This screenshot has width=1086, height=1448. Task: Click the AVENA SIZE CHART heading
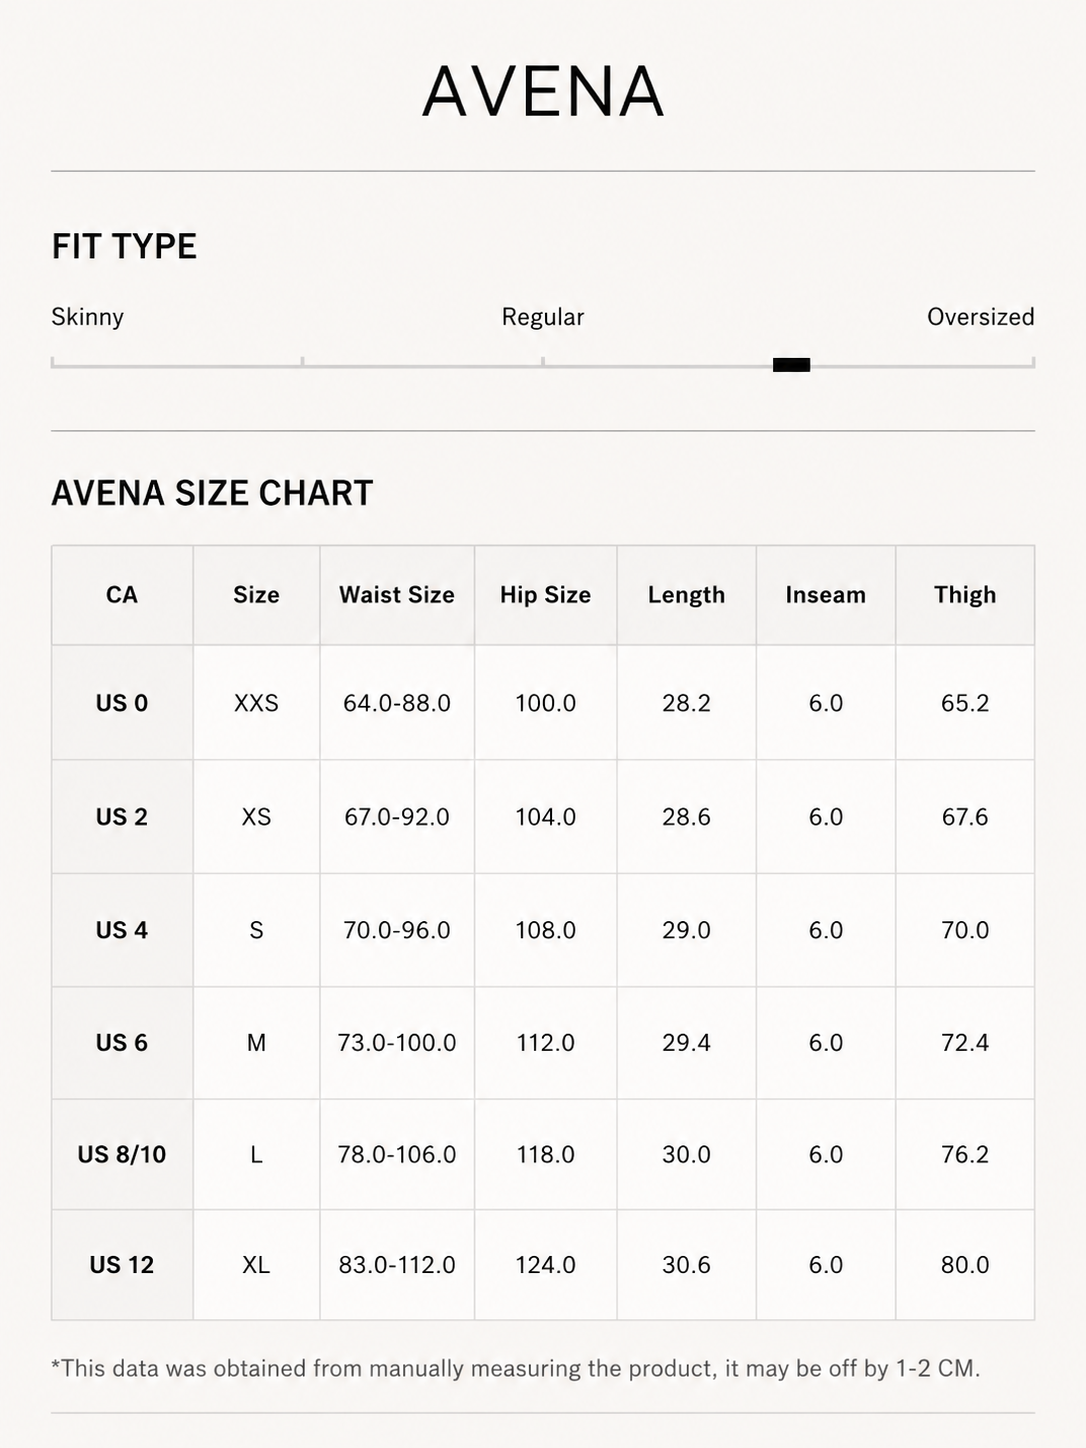[212, 493]
